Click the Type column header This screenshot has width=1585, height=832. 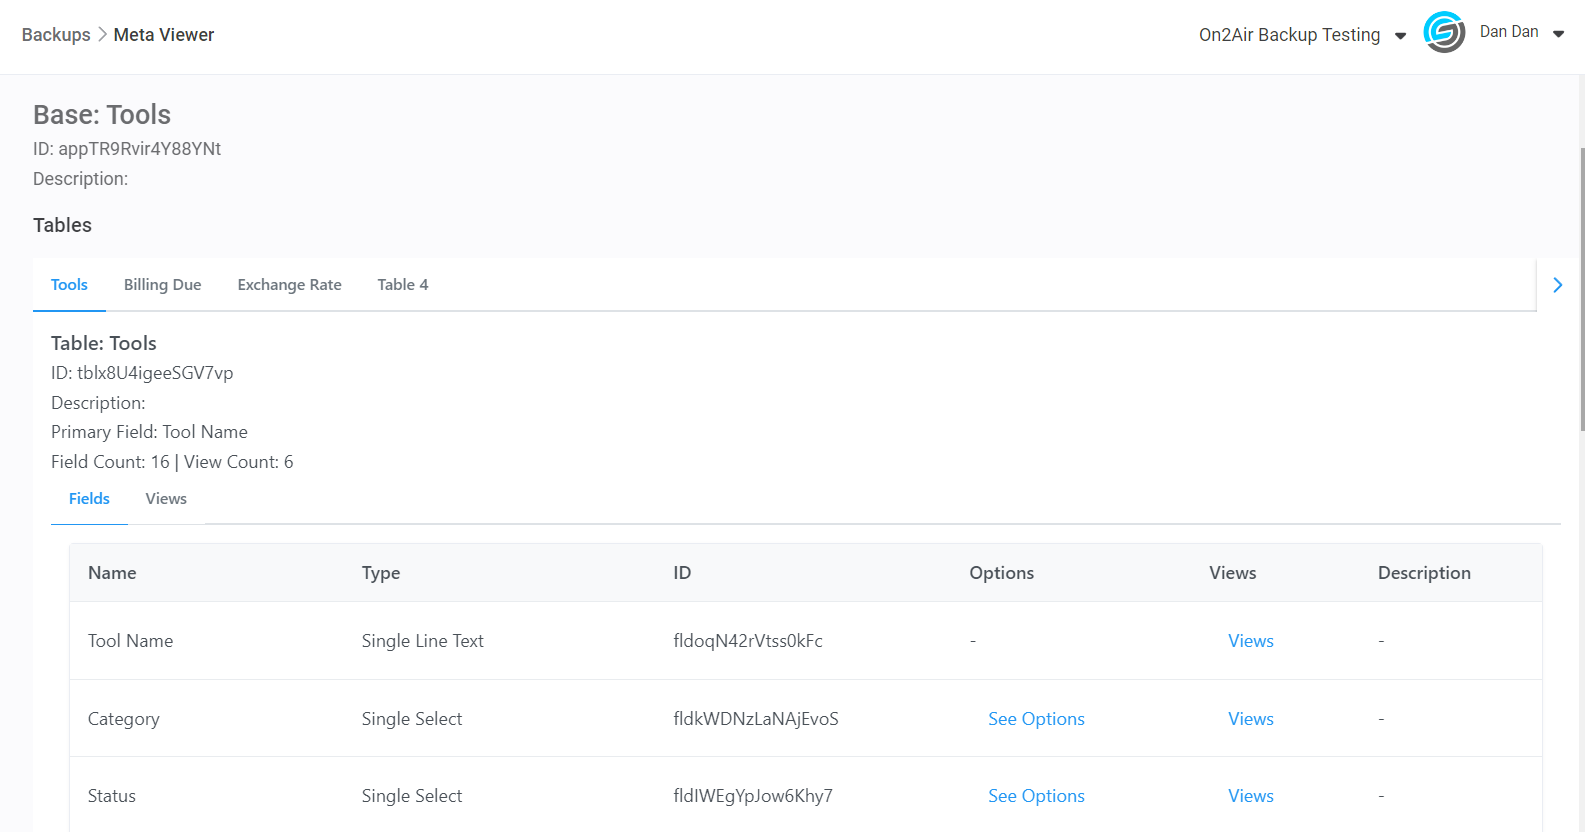click(381, 573)
